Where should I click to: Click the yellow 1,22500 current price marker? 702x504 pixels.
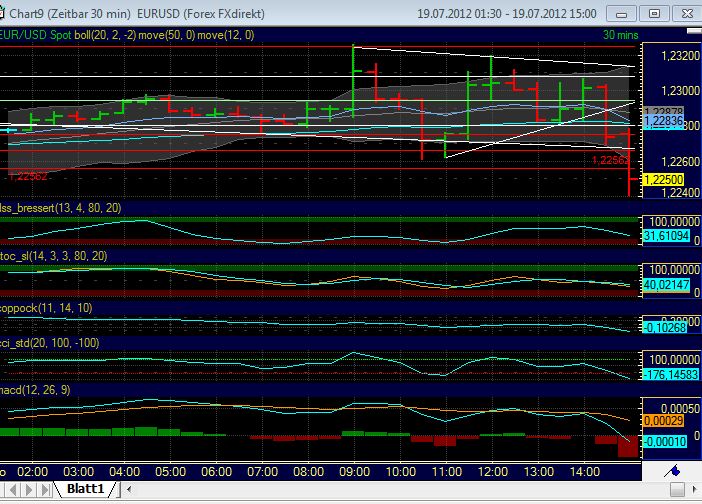coord(663,180)
